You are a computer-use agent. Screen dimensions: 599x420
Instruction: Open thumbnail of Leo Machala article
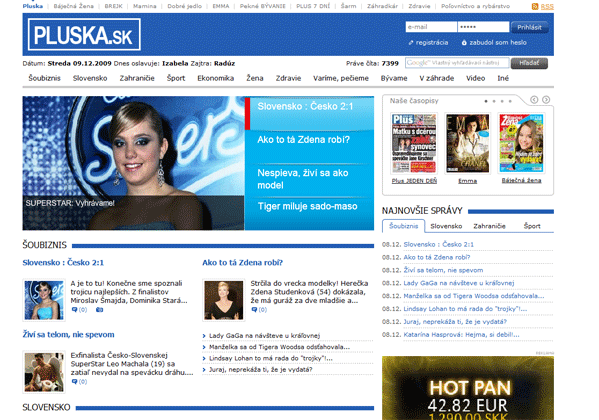(44, 372)
